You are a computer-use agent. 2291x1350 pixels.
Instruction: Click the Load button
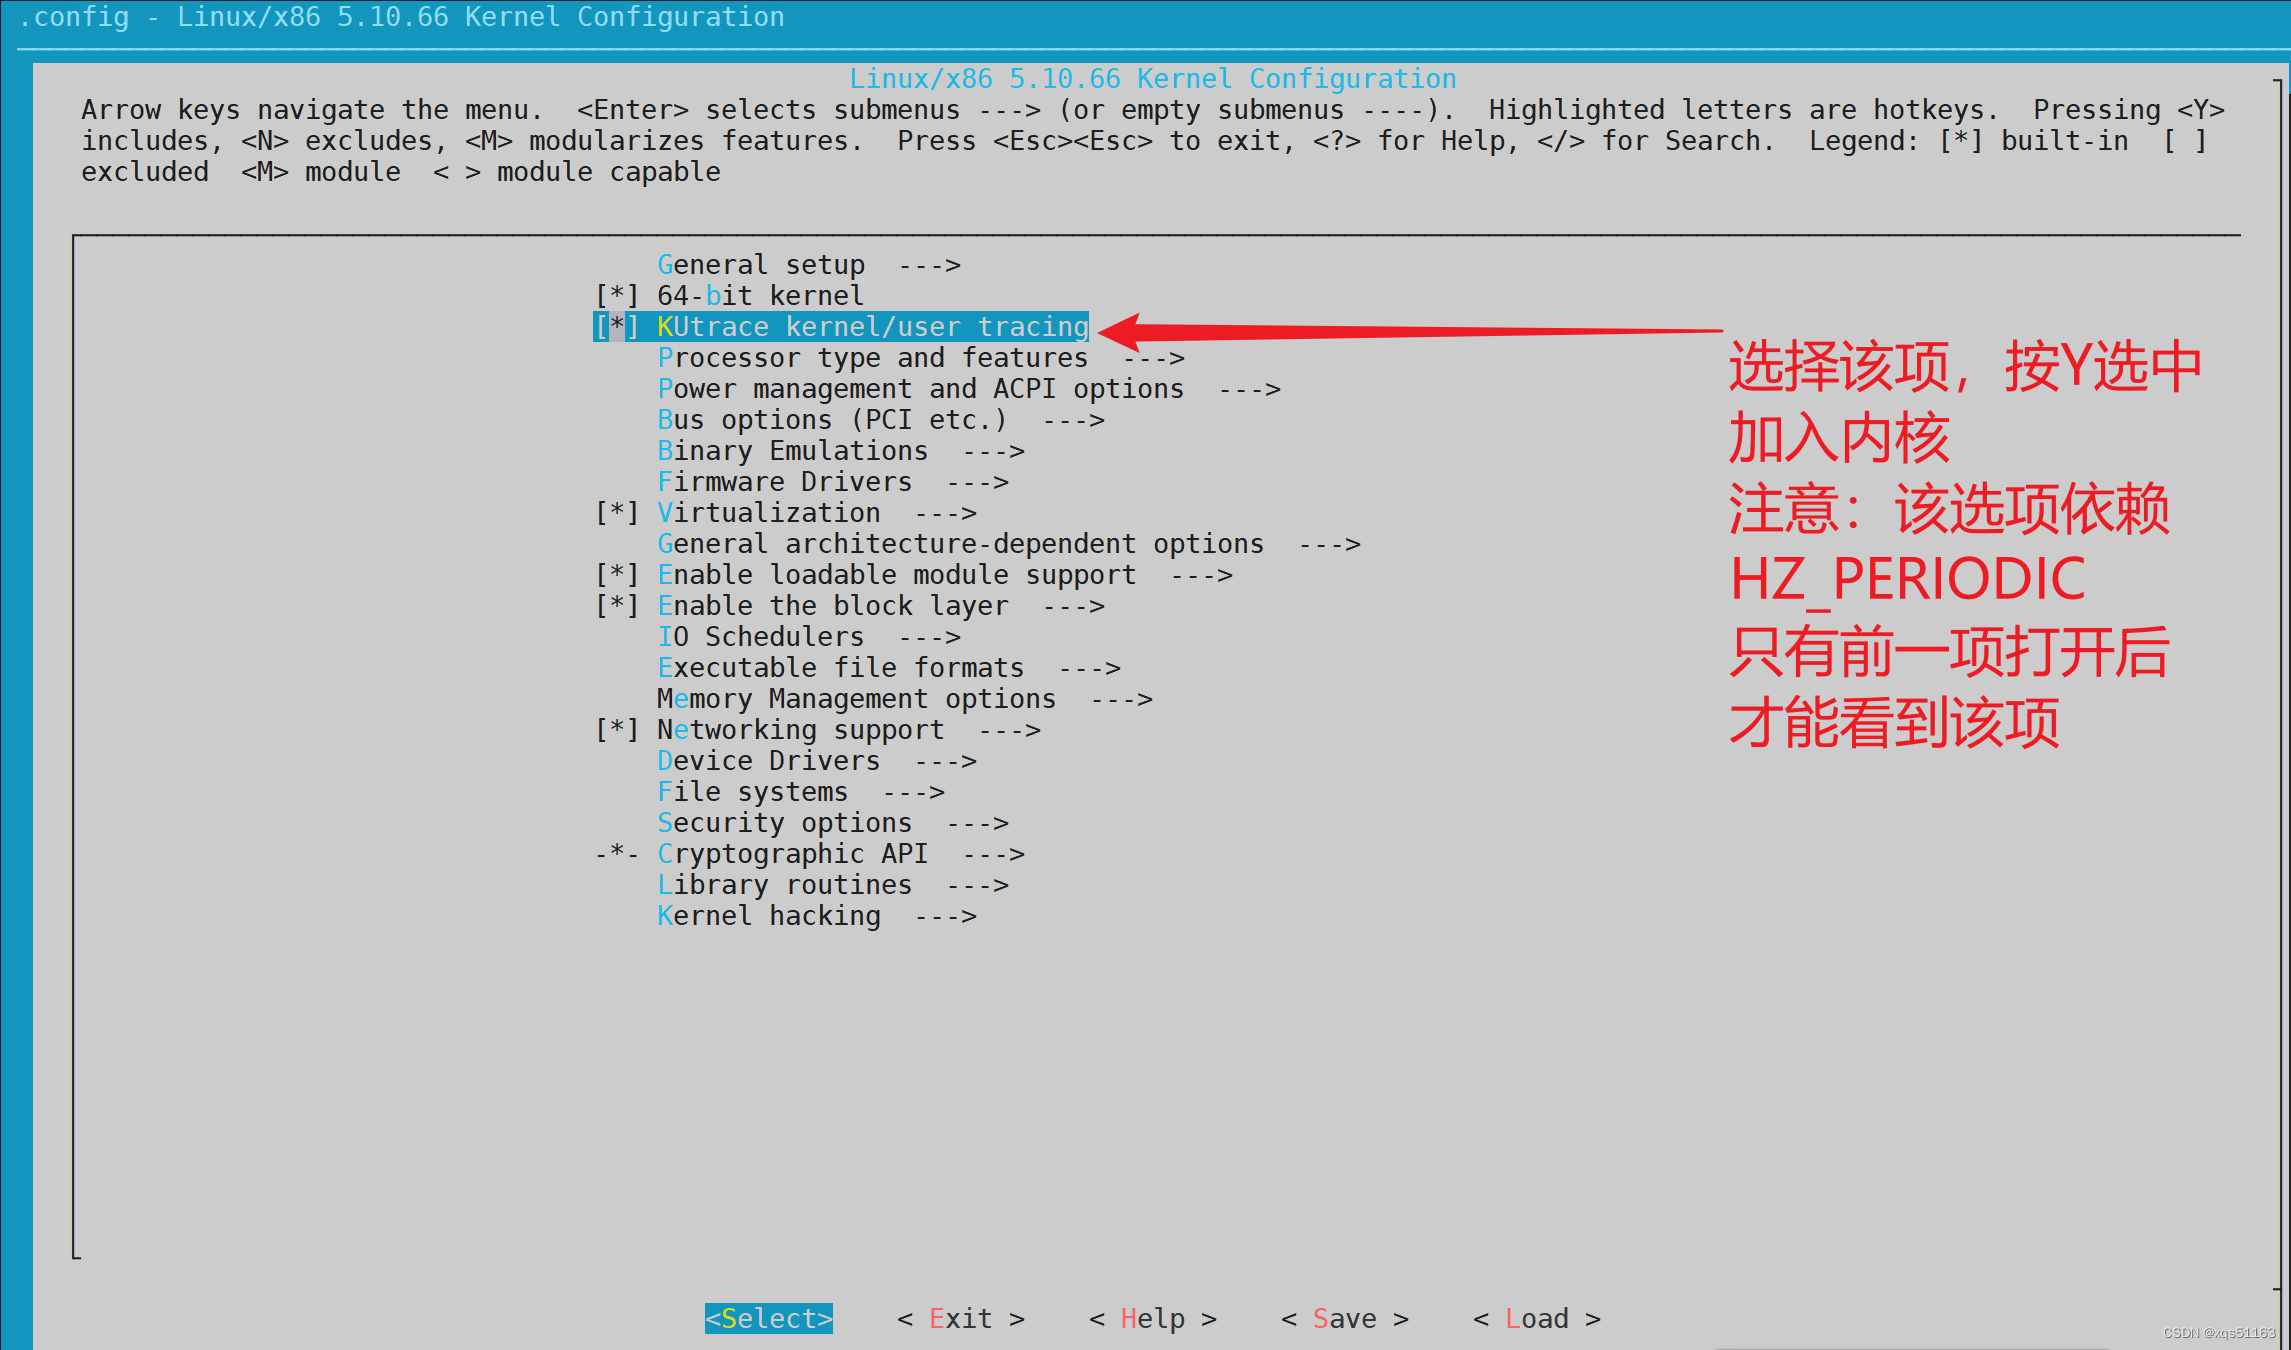click(1536, 1319)
